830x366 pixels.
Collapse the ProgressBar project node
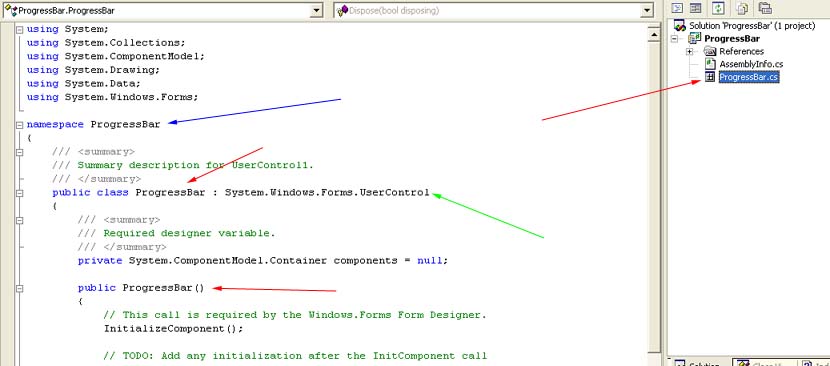[x=674, y=39]
